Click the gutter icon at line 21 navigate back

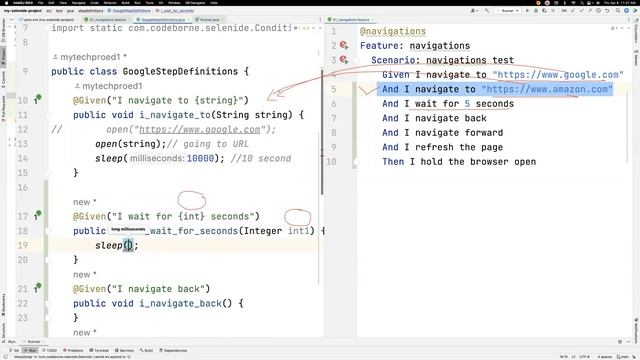(38, 287)
